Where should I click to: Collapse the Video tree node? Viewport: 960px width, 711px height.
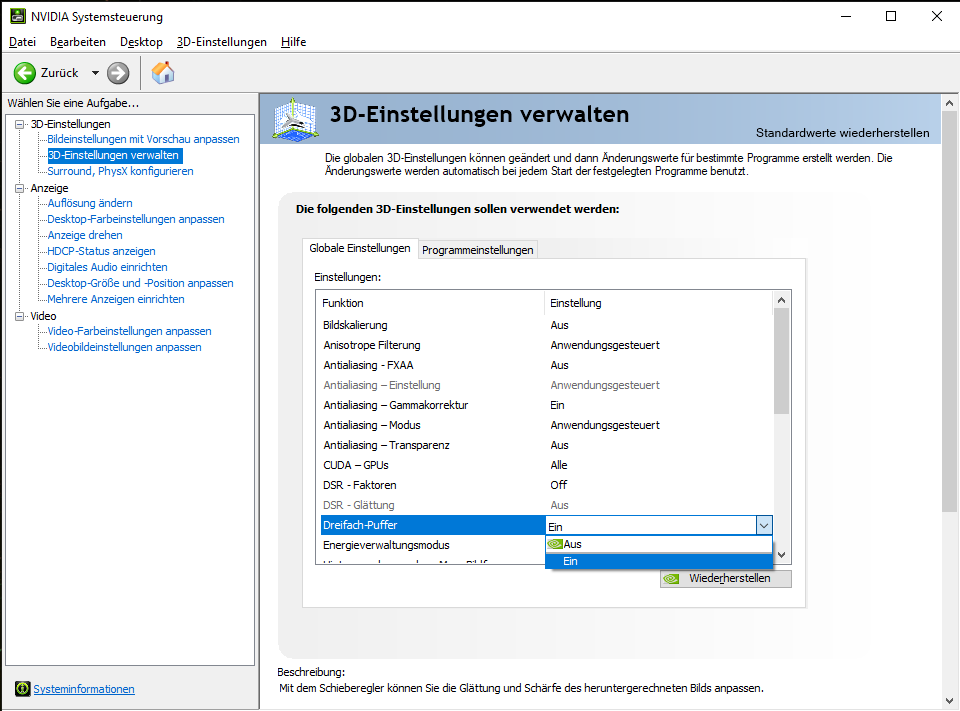point(20,316)
